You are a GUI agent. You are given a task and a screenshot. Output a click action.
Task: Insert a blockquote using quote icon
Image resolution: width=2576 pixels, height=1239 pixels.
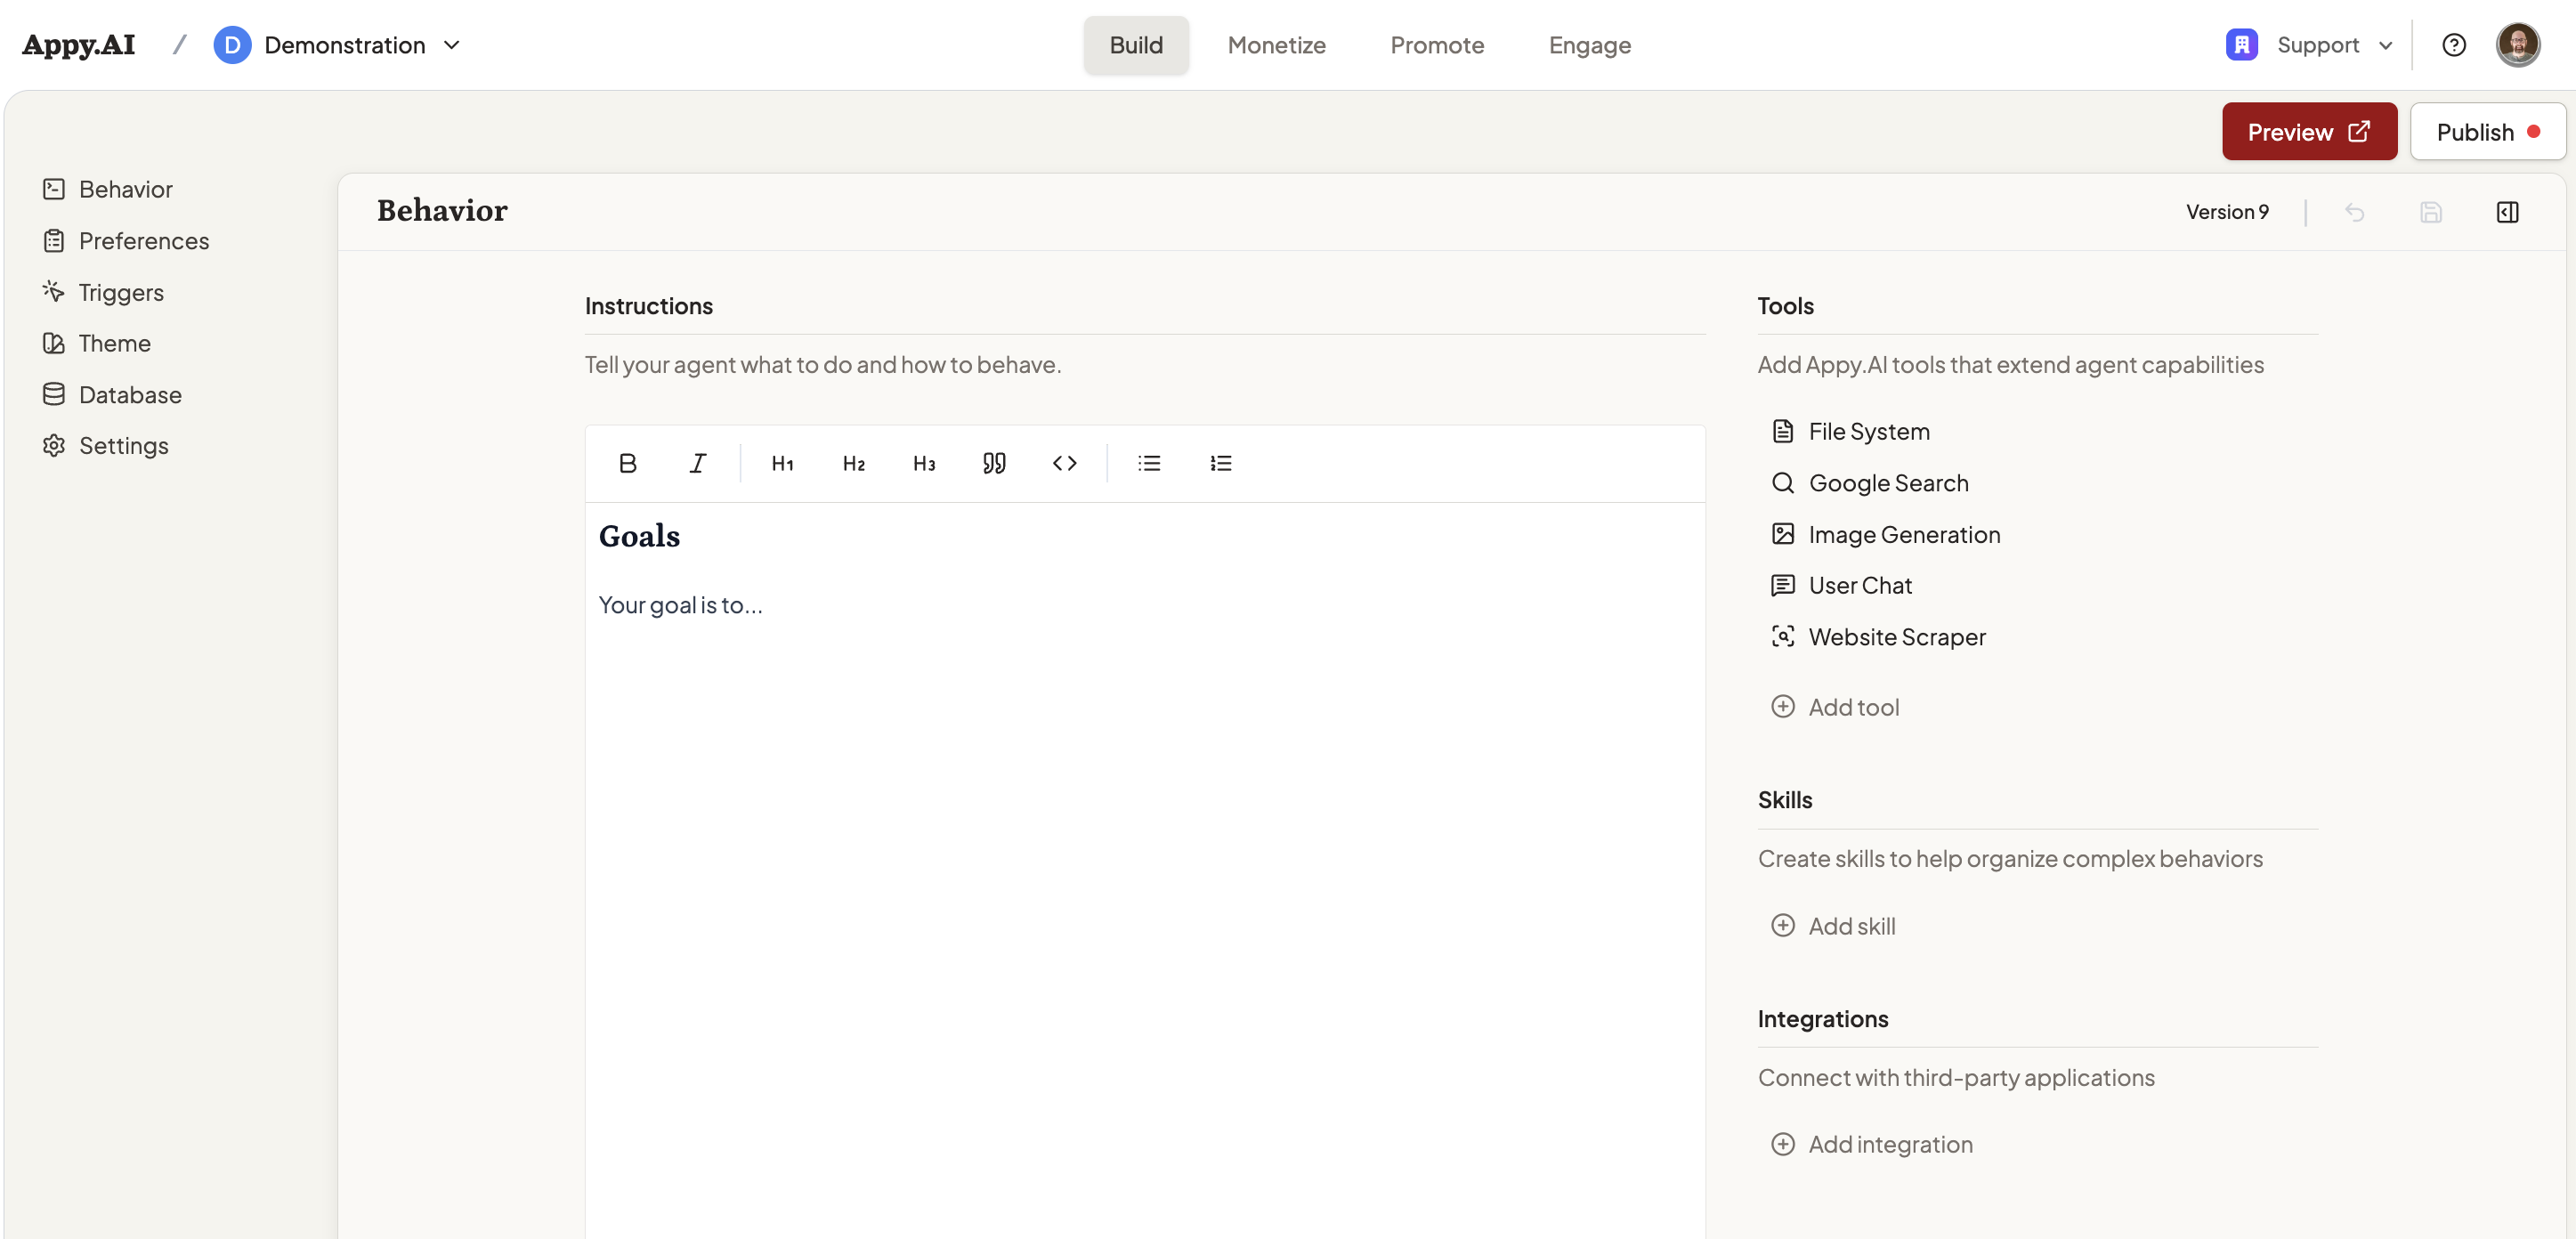pos(993,463)
